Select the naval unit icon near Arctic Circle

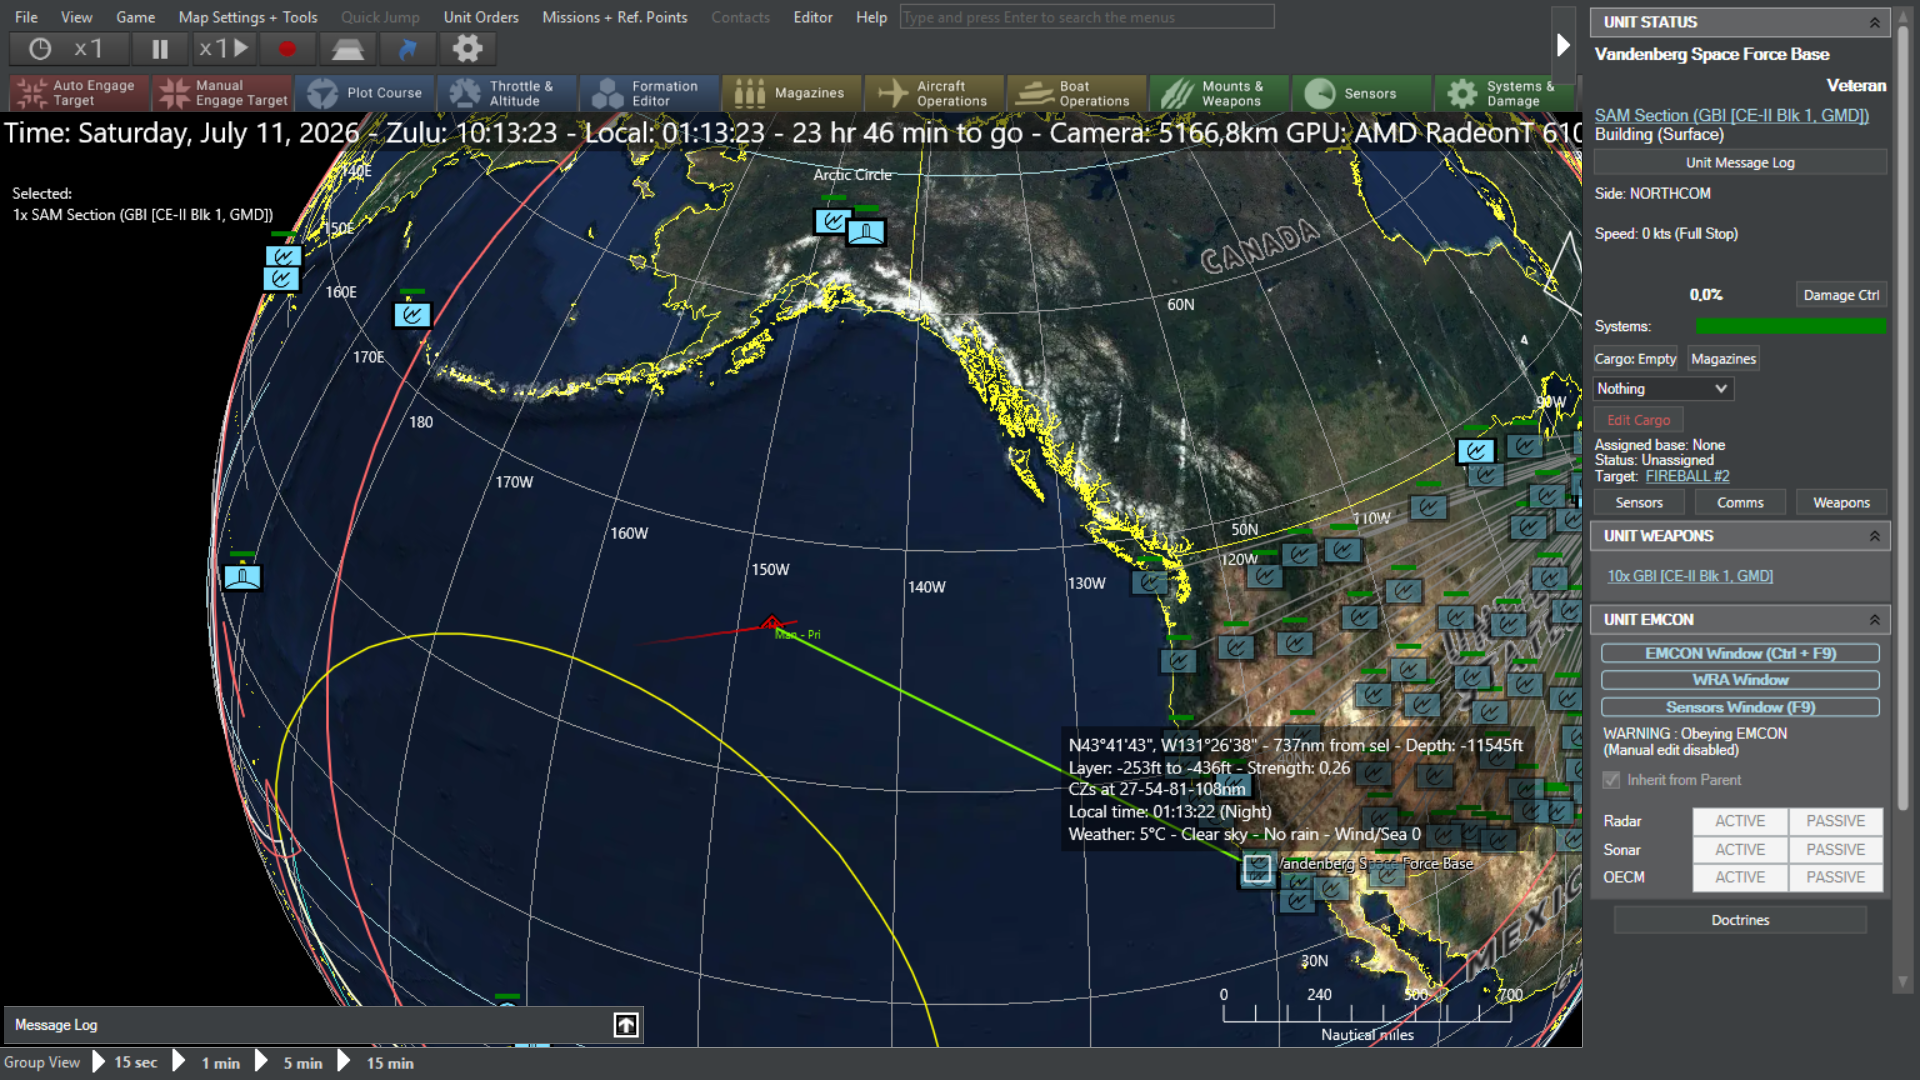866,233
